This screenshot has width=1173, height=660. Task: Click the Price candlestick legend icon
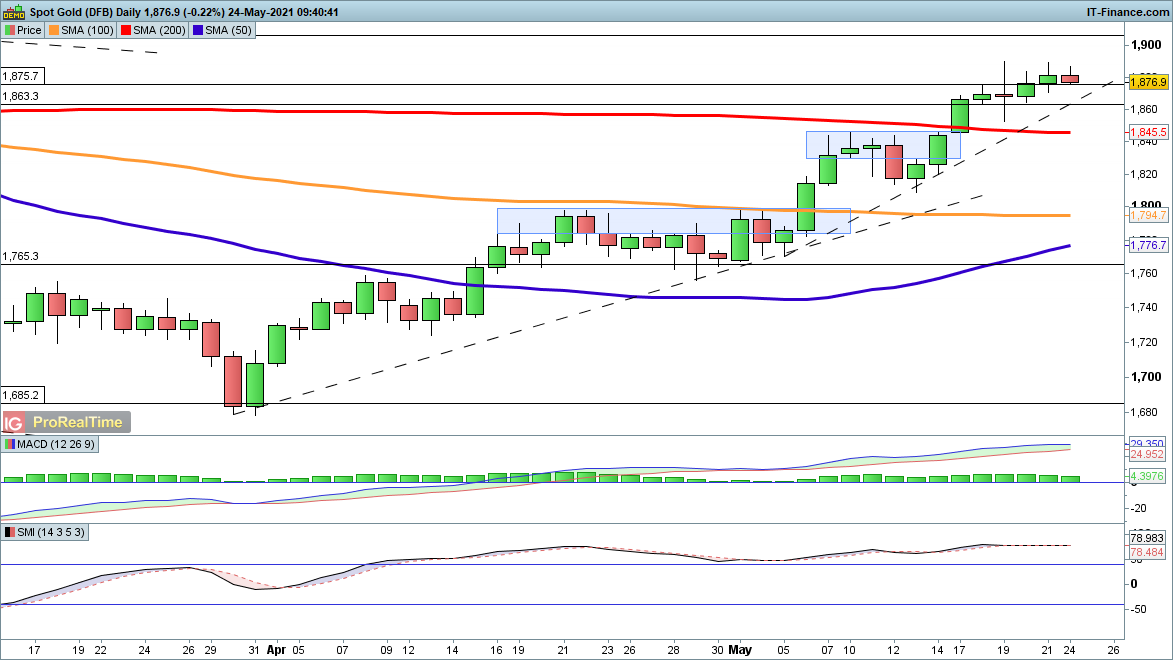coord(10,30)
